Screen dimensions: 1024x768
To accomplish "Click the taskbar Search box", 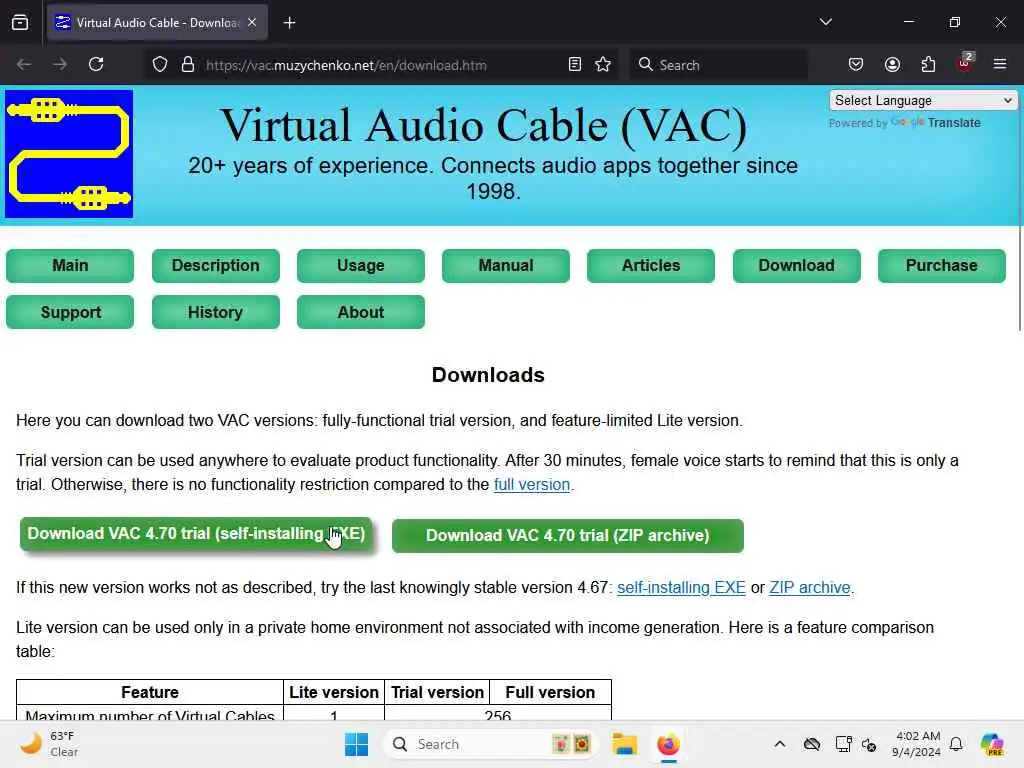I will [491, 744].
